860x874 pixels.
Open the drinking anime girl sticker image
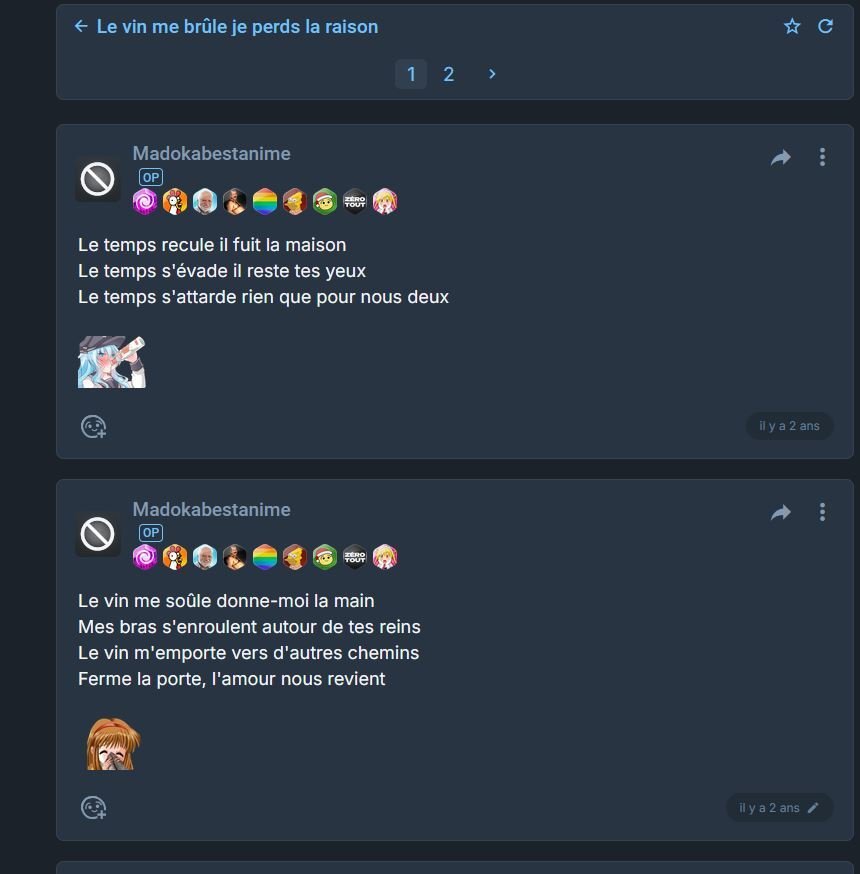coord(111,362)
